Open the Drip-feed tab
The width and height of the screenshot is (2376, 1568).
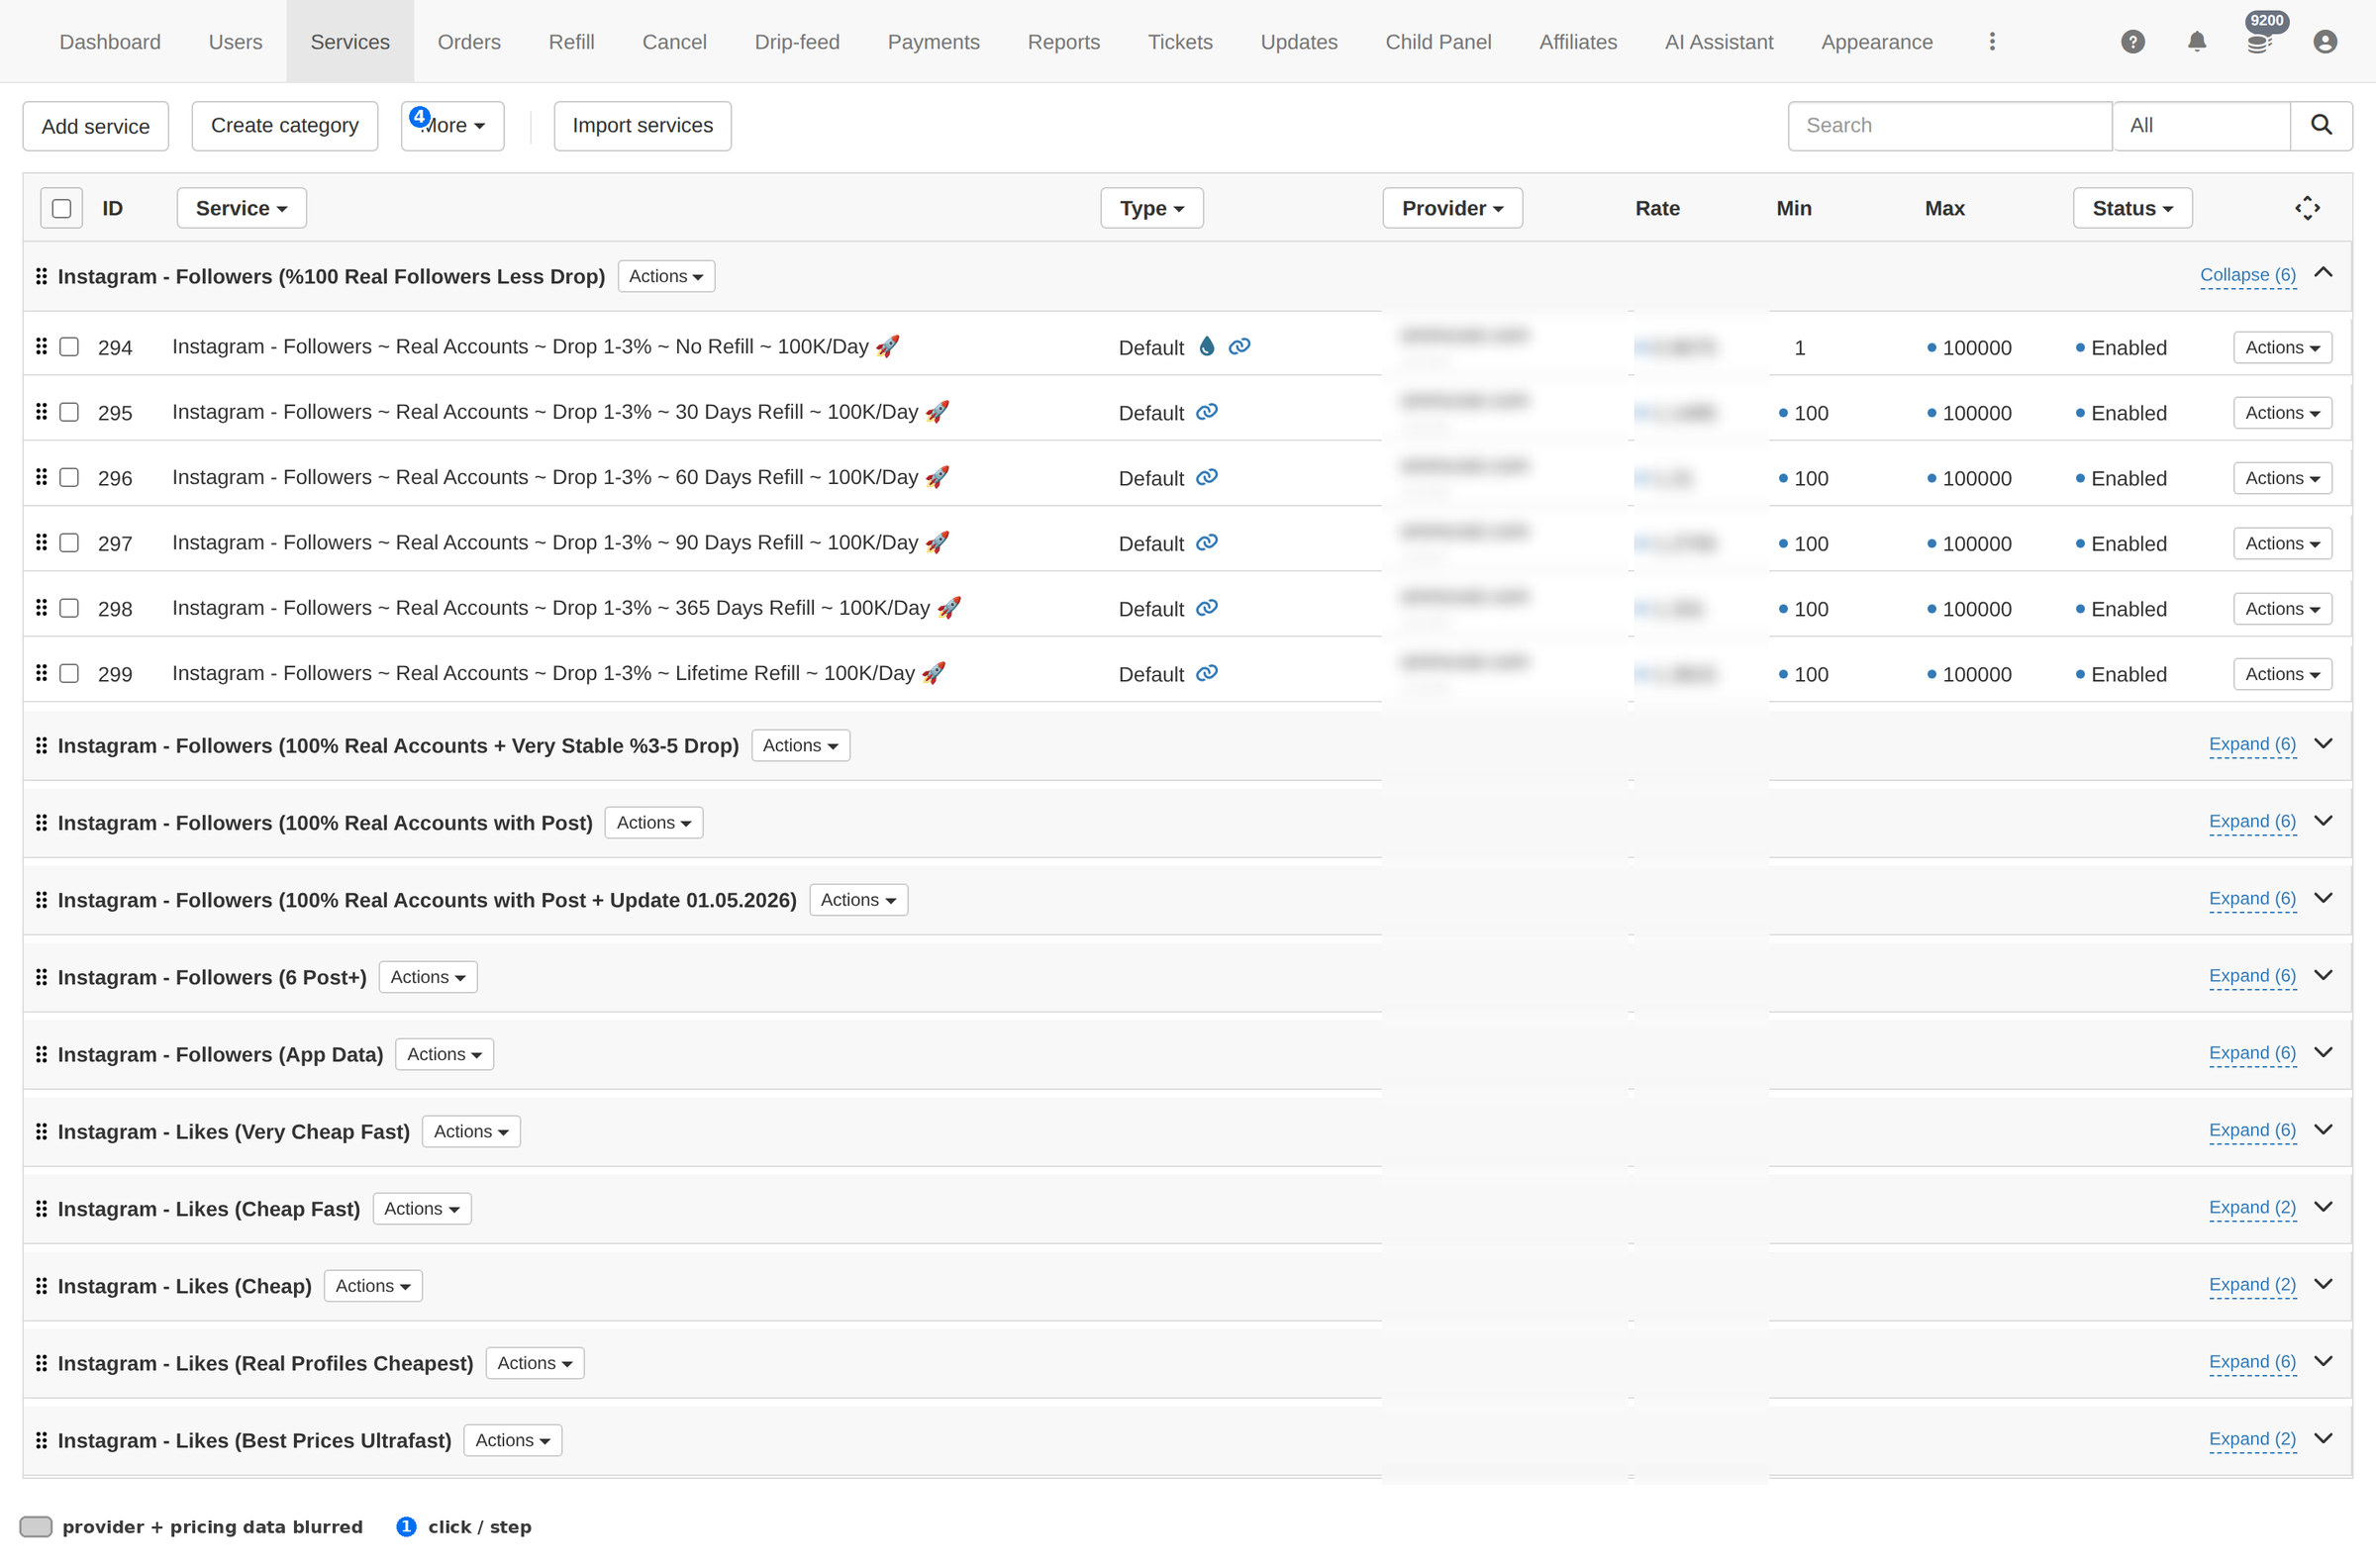797,42
